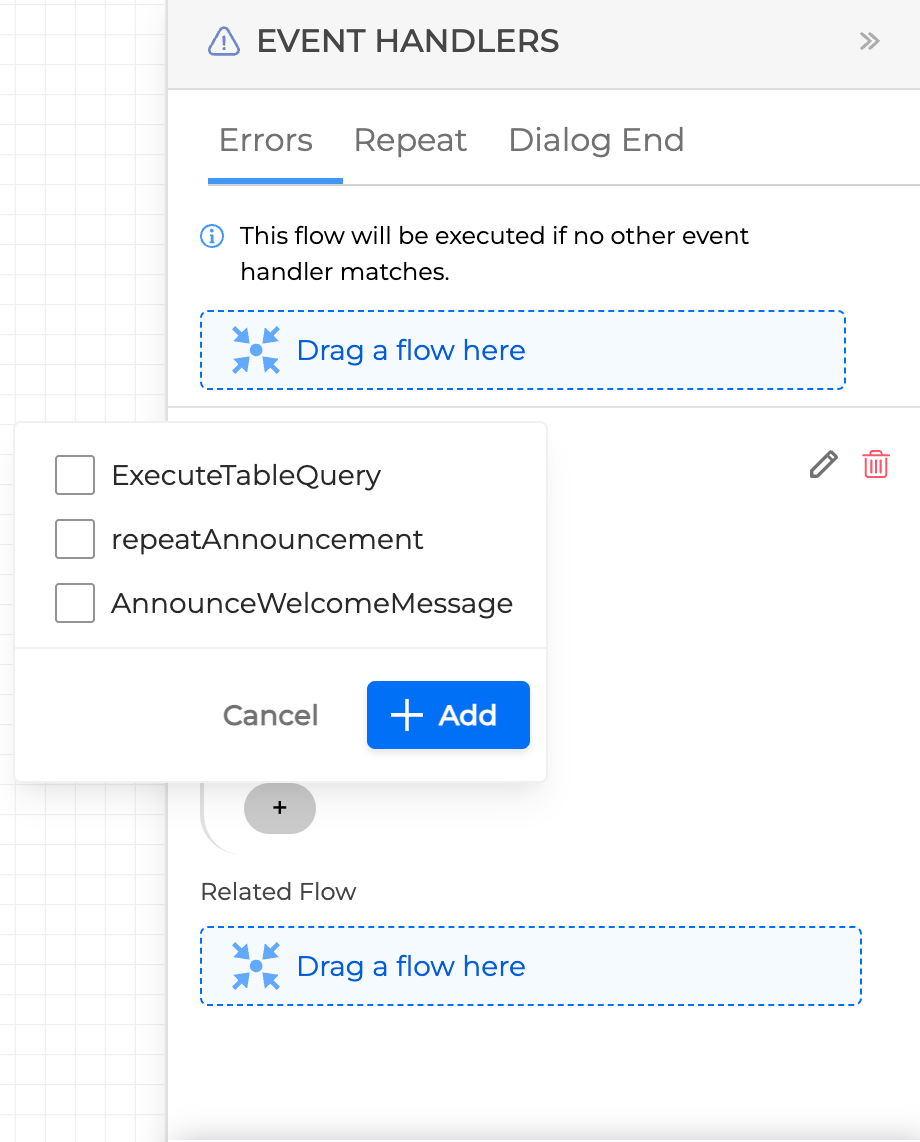Select the Dialog End tab
Image resolution: width=920 pixels, height=1142 pixels.
click(596, 140)
